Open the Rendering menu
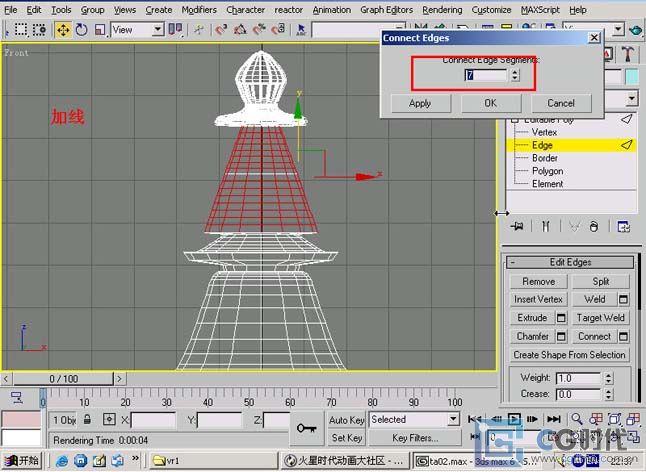 442,9
